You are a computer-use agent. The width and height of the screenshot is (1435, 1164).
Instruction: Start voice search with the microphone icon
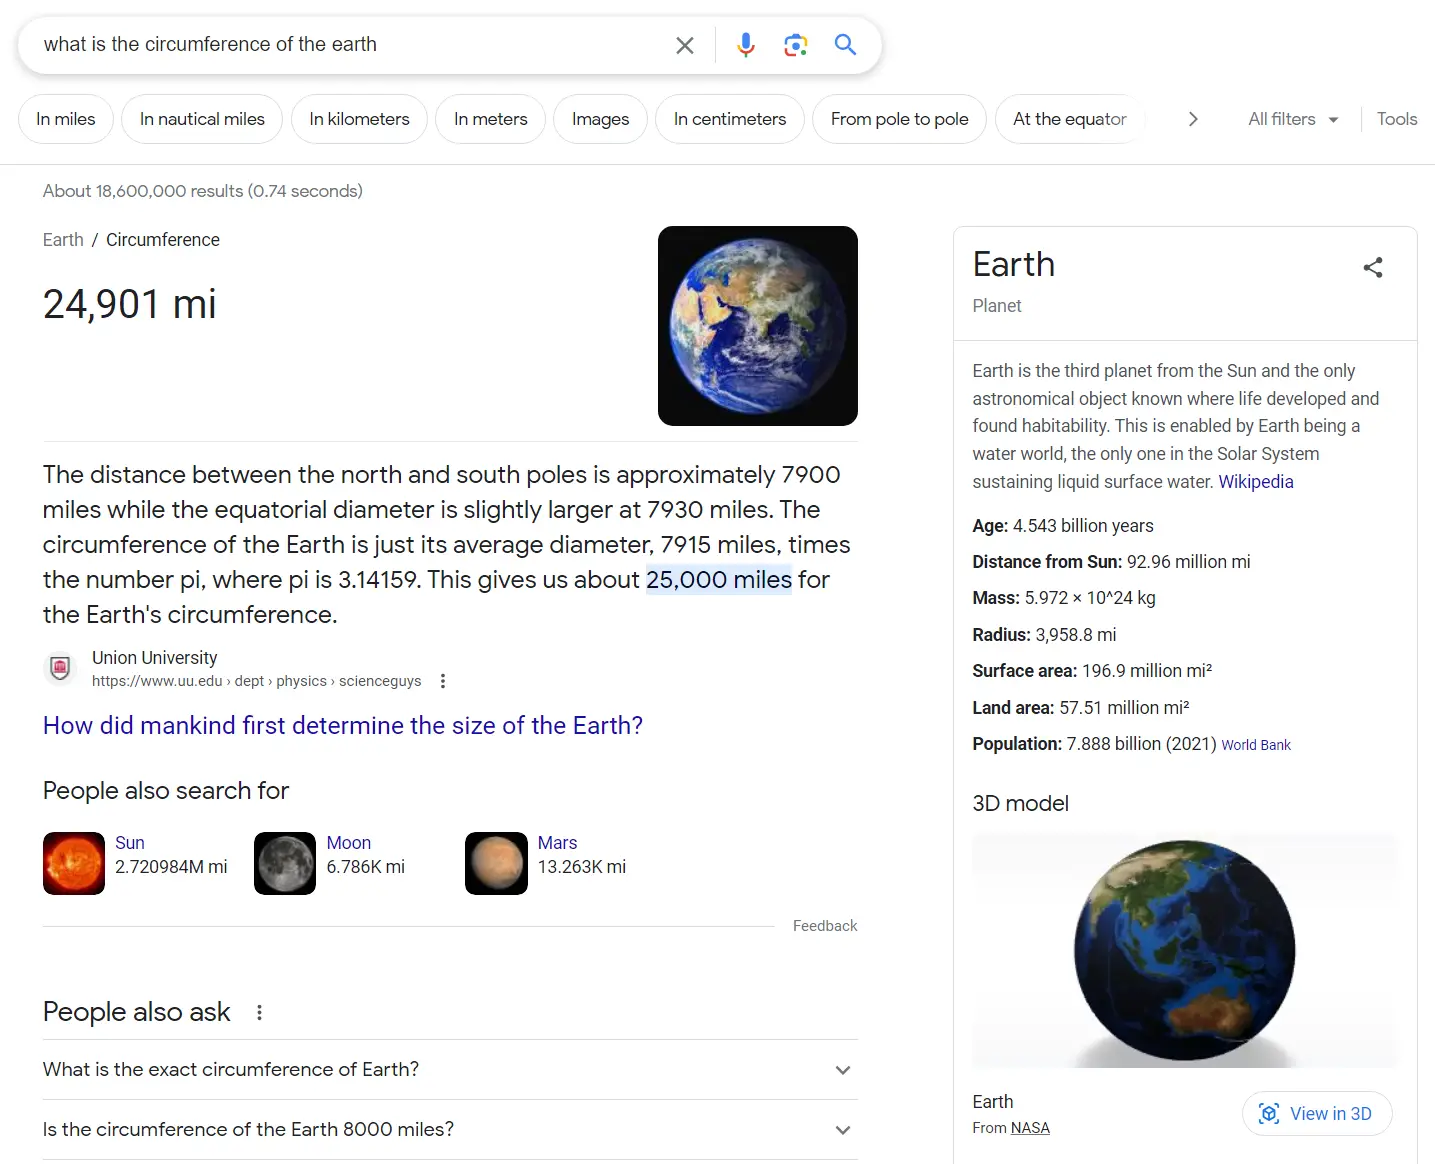[x=746, y=45]
